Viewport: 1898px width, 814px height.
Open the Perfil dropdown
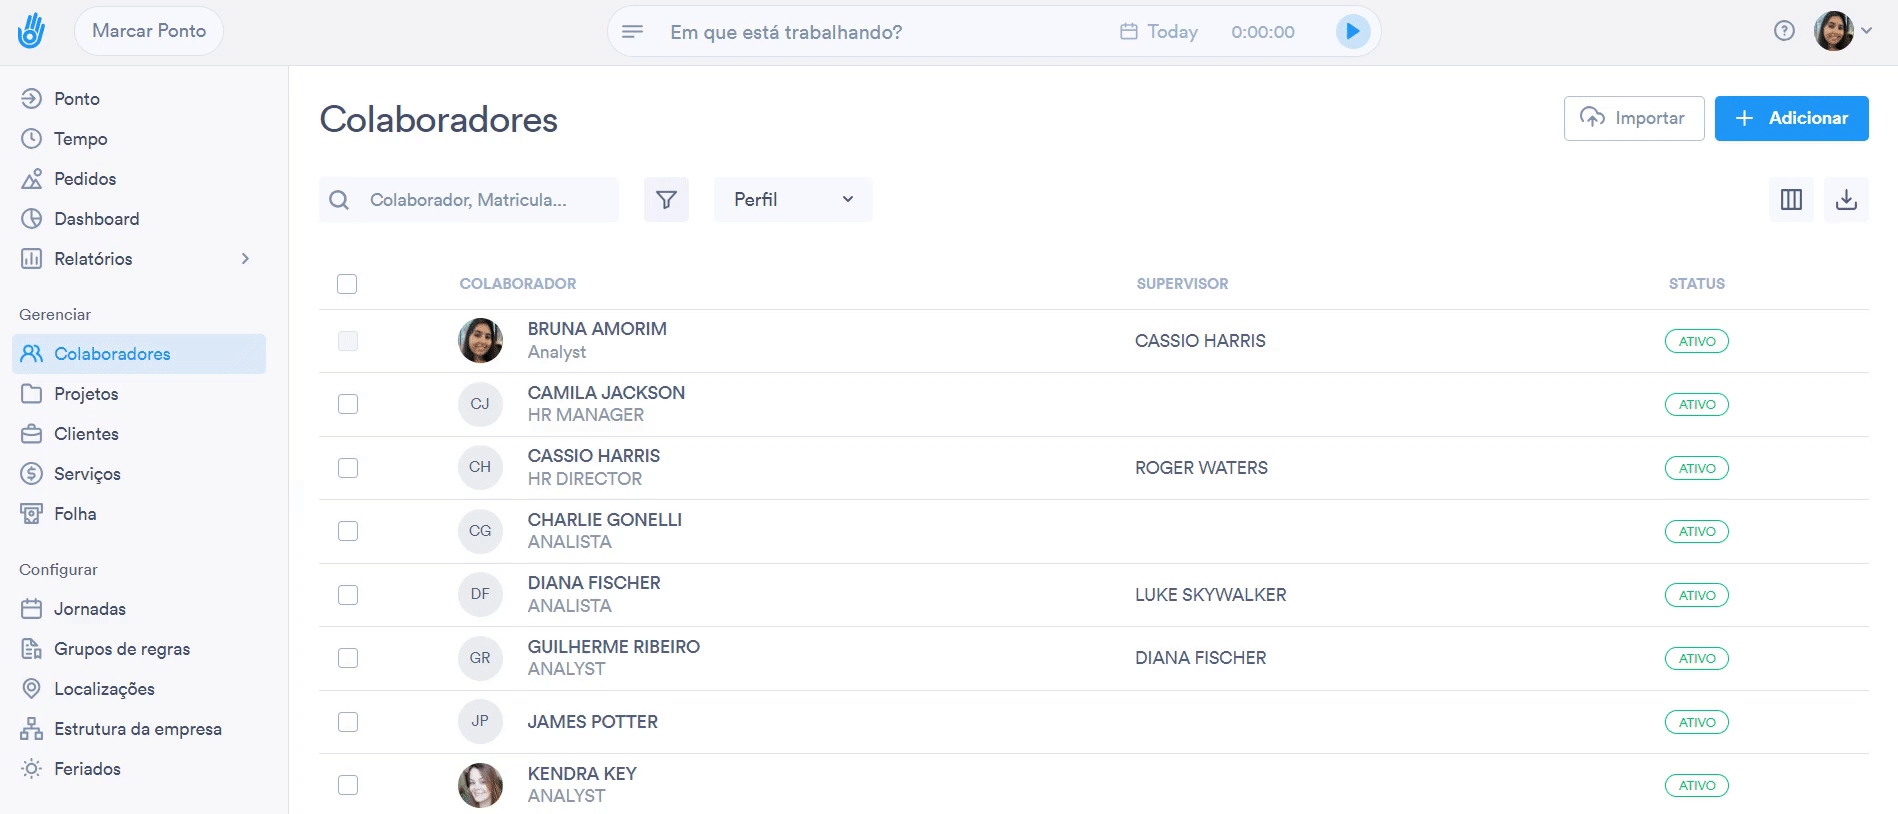pyautogui.click(x=793, y=200)
